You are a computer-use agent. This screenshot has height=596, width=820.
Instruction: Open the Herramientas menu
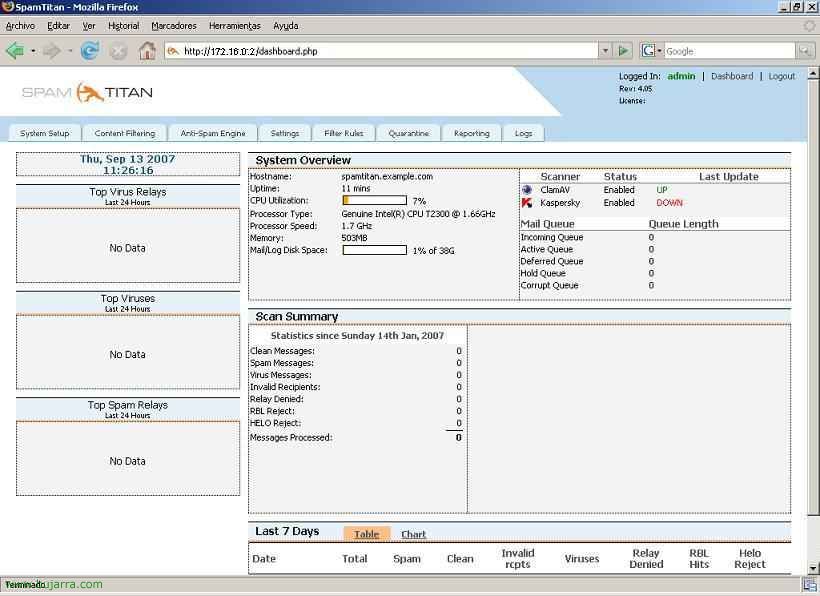tap(235, 26)
